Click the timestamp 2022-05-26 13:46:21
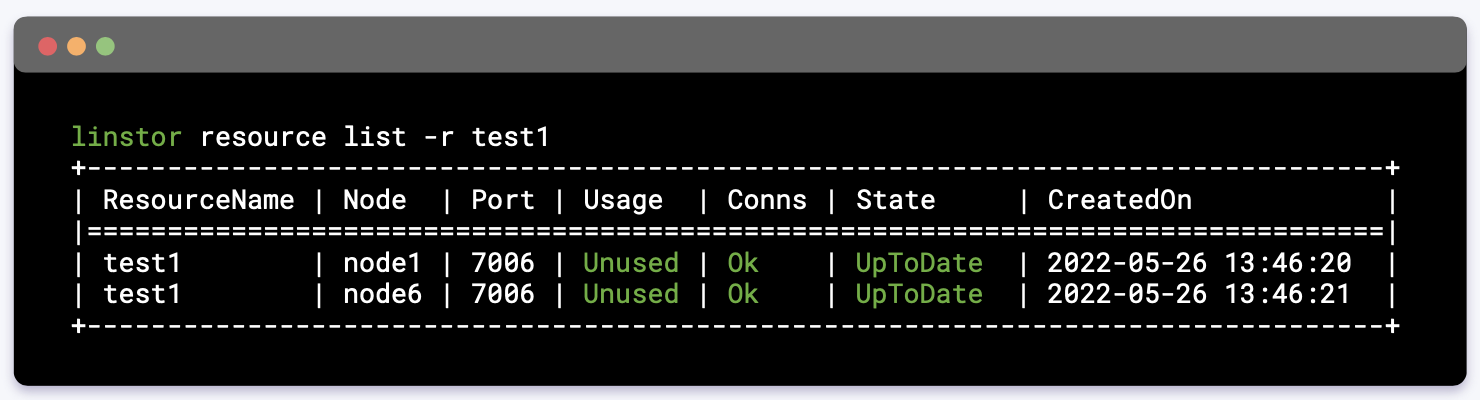1480x400 pixels. pyautogui.click(x=1199, y=294)
